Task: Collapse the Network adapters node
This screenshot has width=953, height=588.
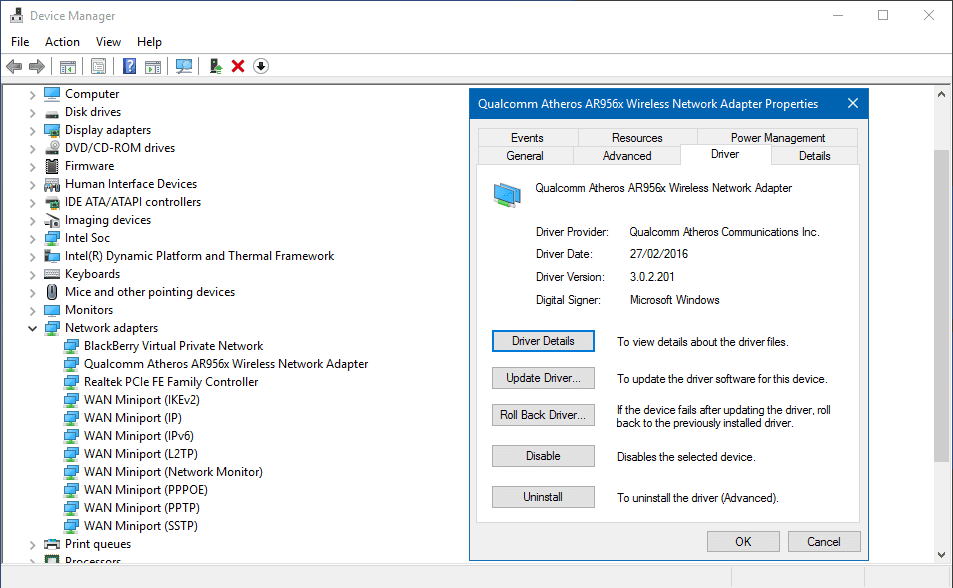Action: 32,328
